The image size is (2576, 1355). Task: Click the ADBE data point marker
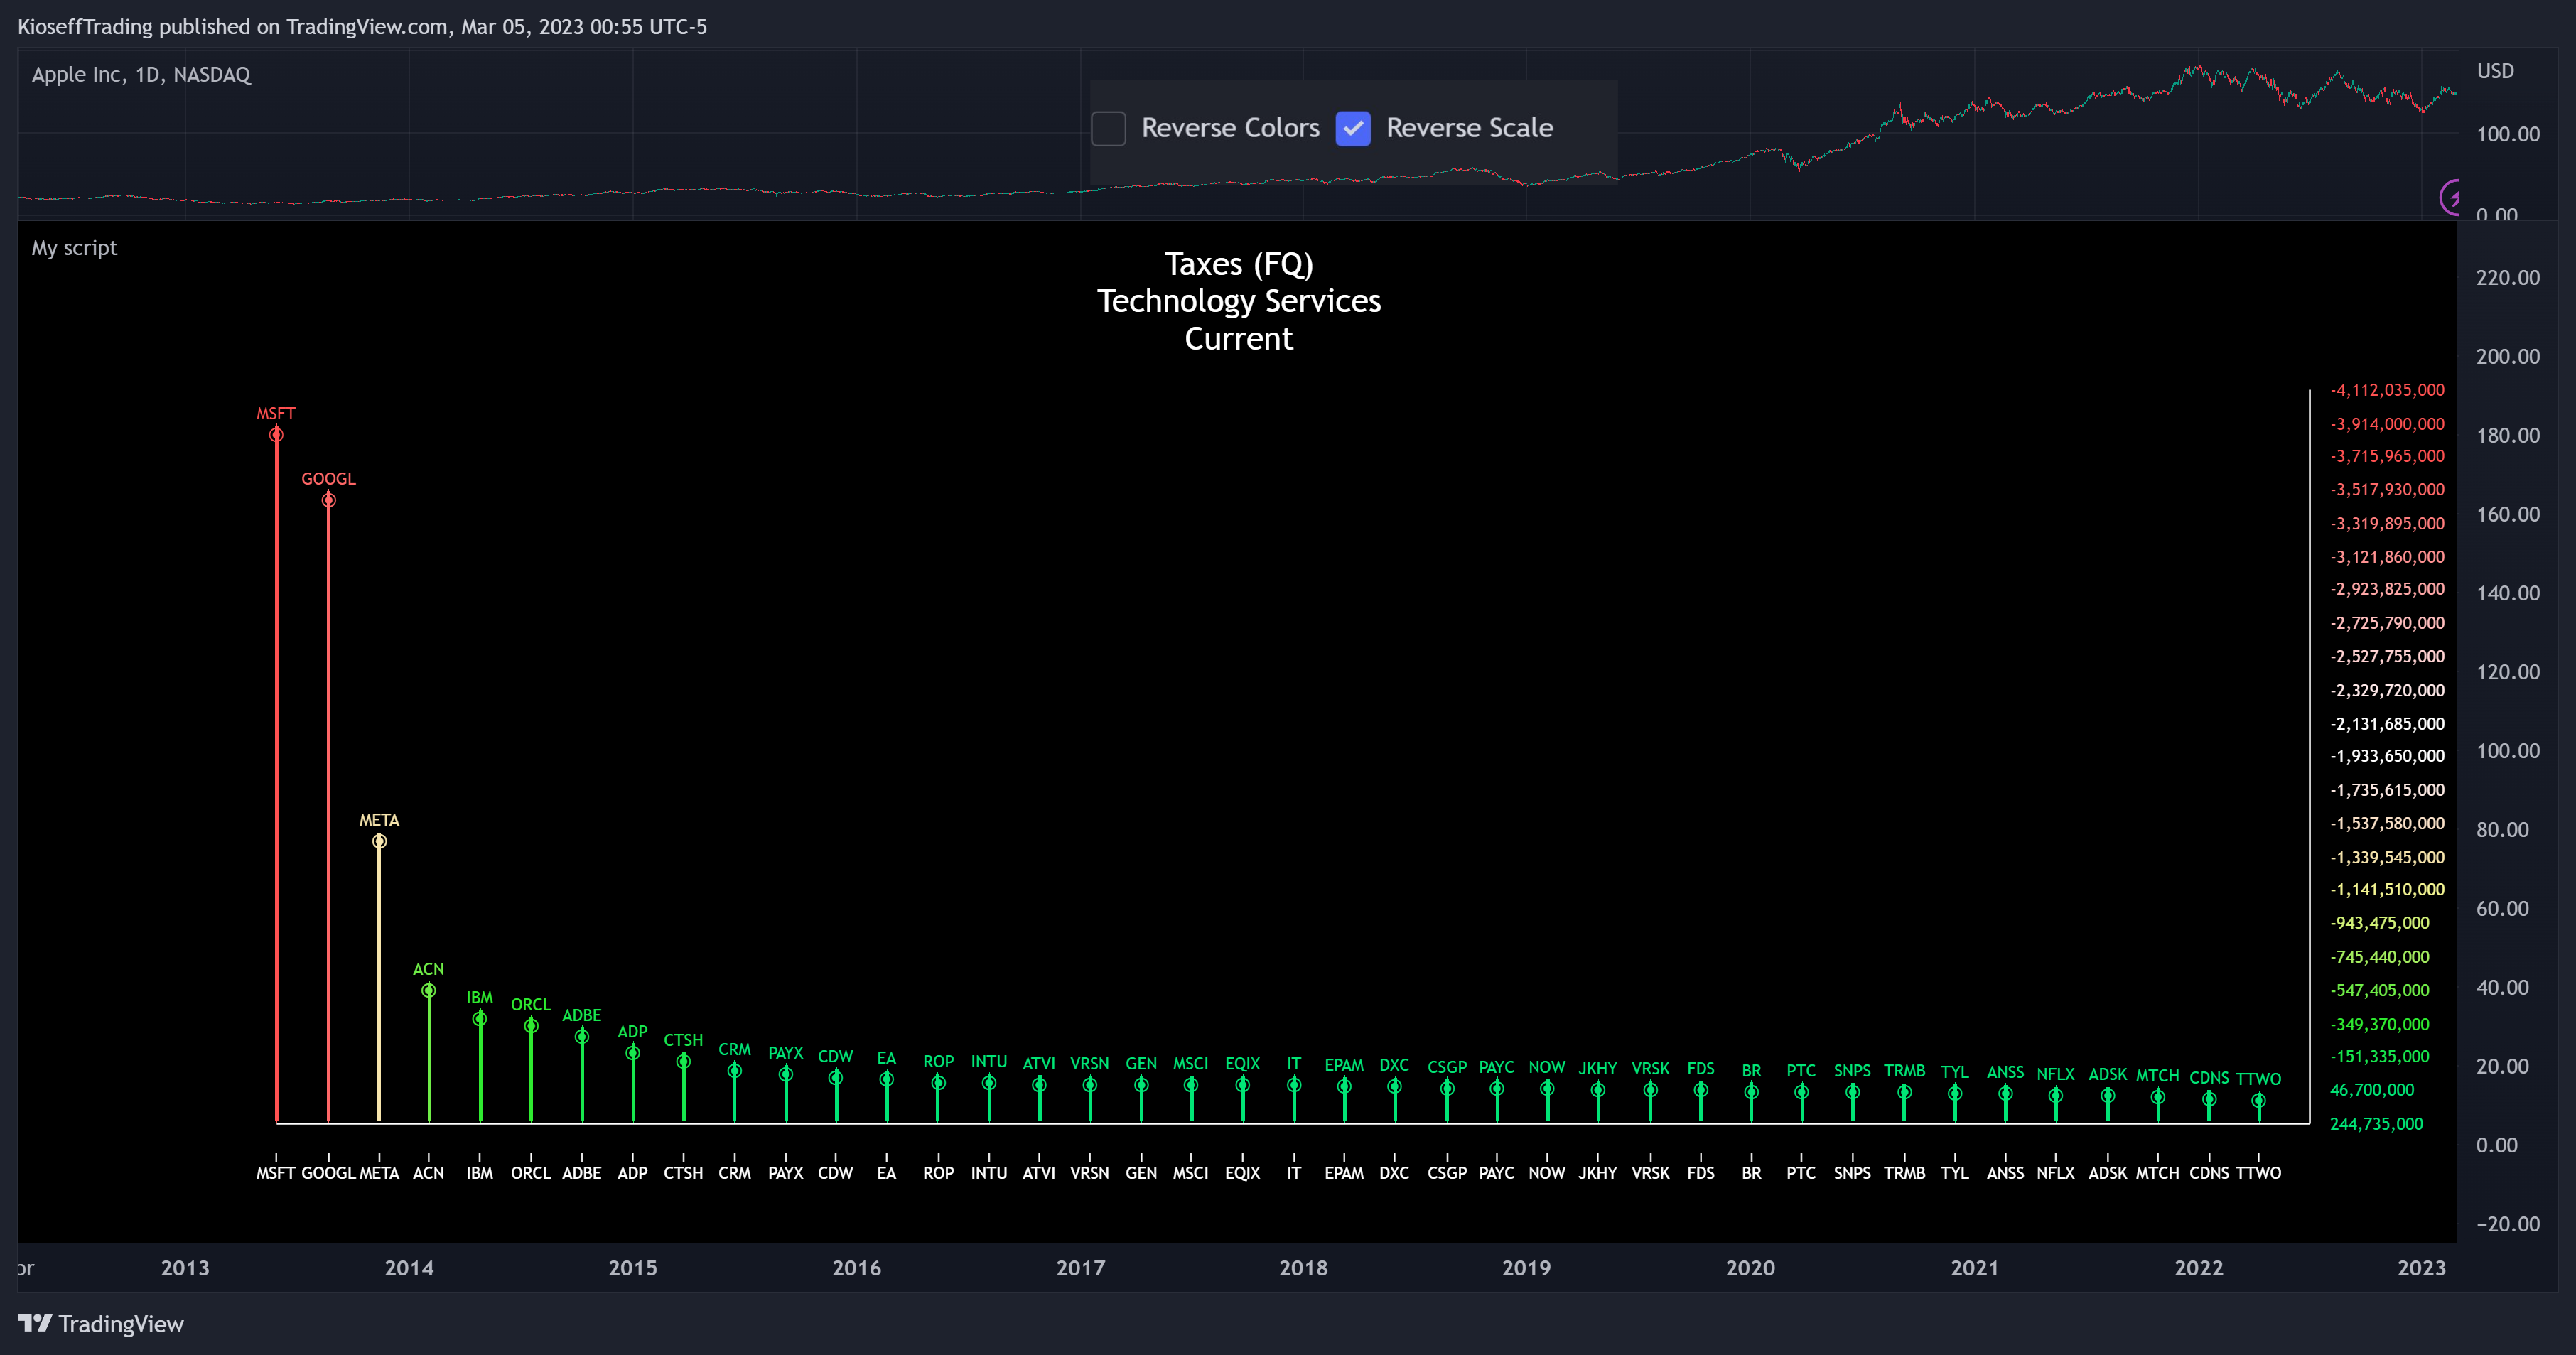tap(582, 1037)
